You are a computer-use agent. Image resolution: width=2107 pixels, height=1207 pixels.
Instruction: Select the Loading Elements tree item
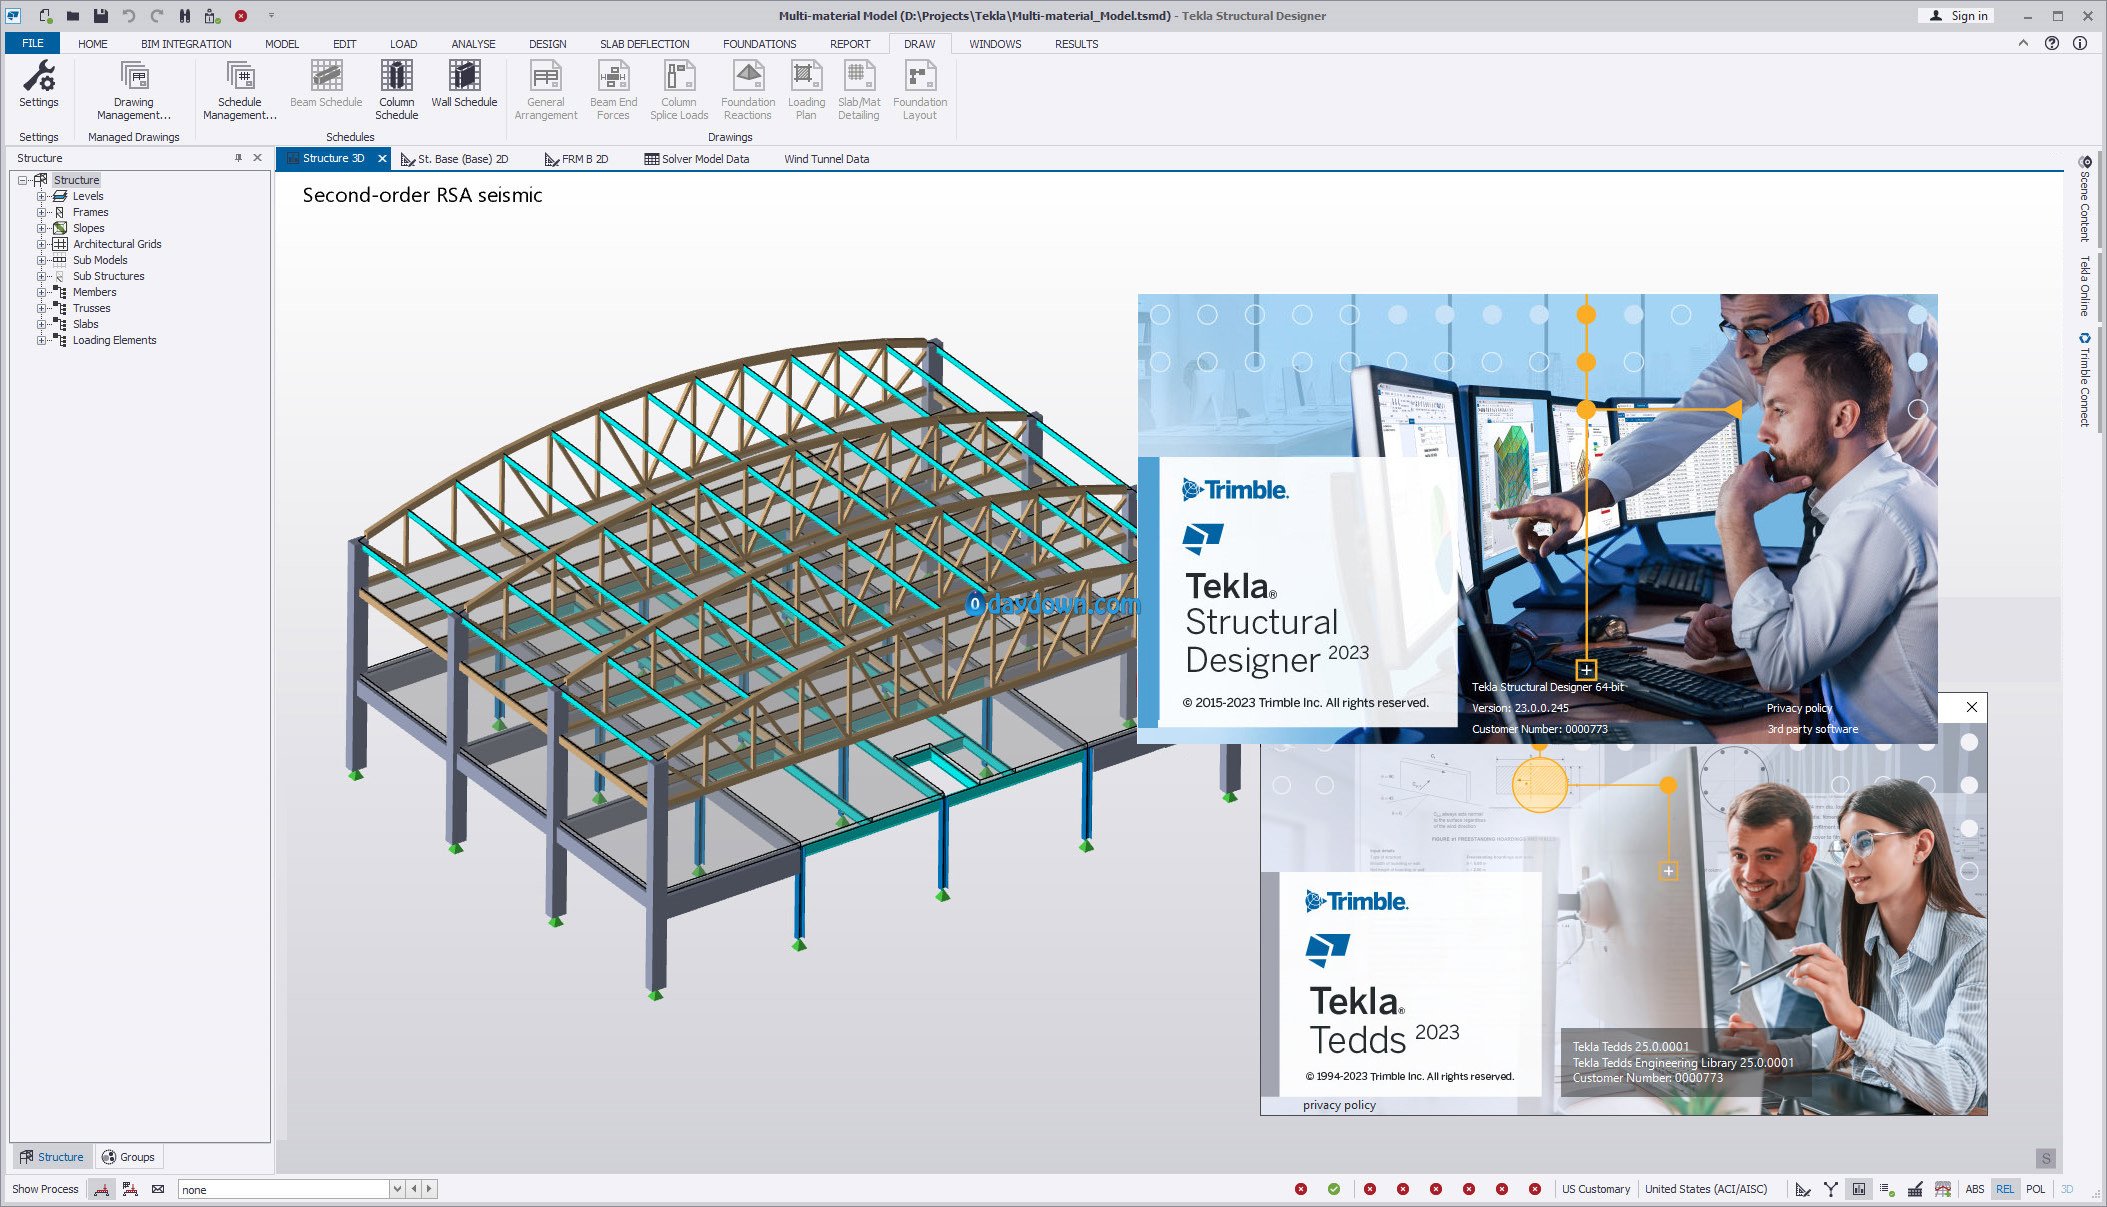point(114,340)
